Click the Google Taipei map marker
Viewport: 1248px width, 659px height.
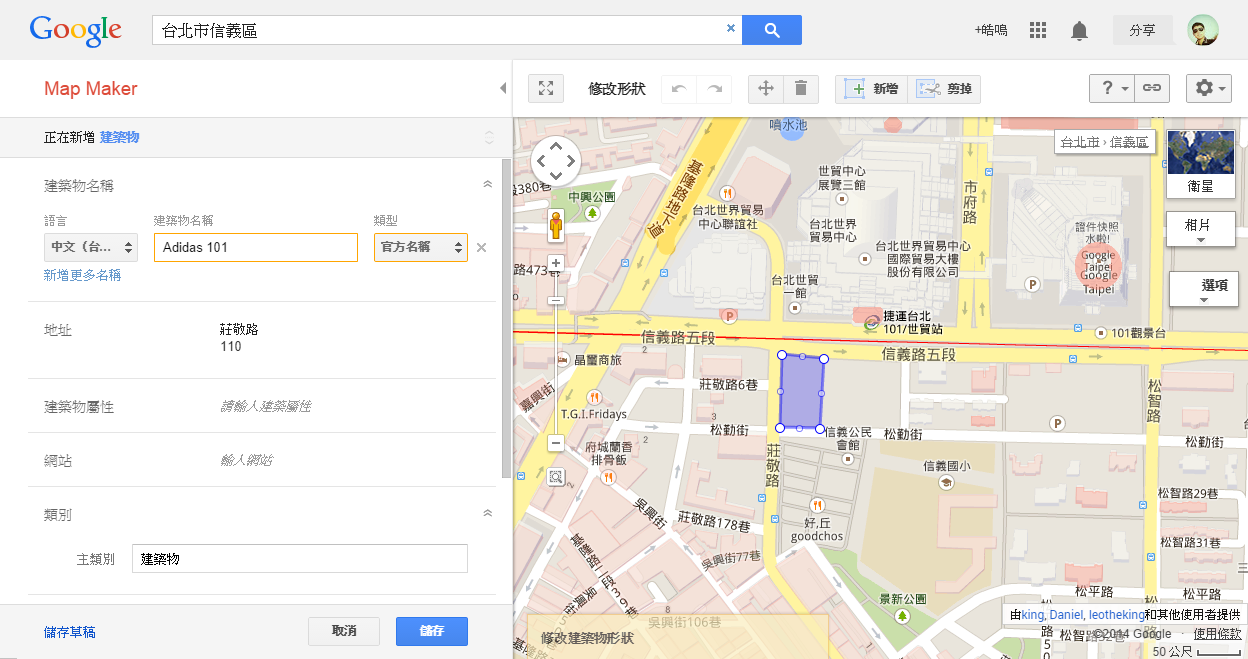click(1099, 265)
